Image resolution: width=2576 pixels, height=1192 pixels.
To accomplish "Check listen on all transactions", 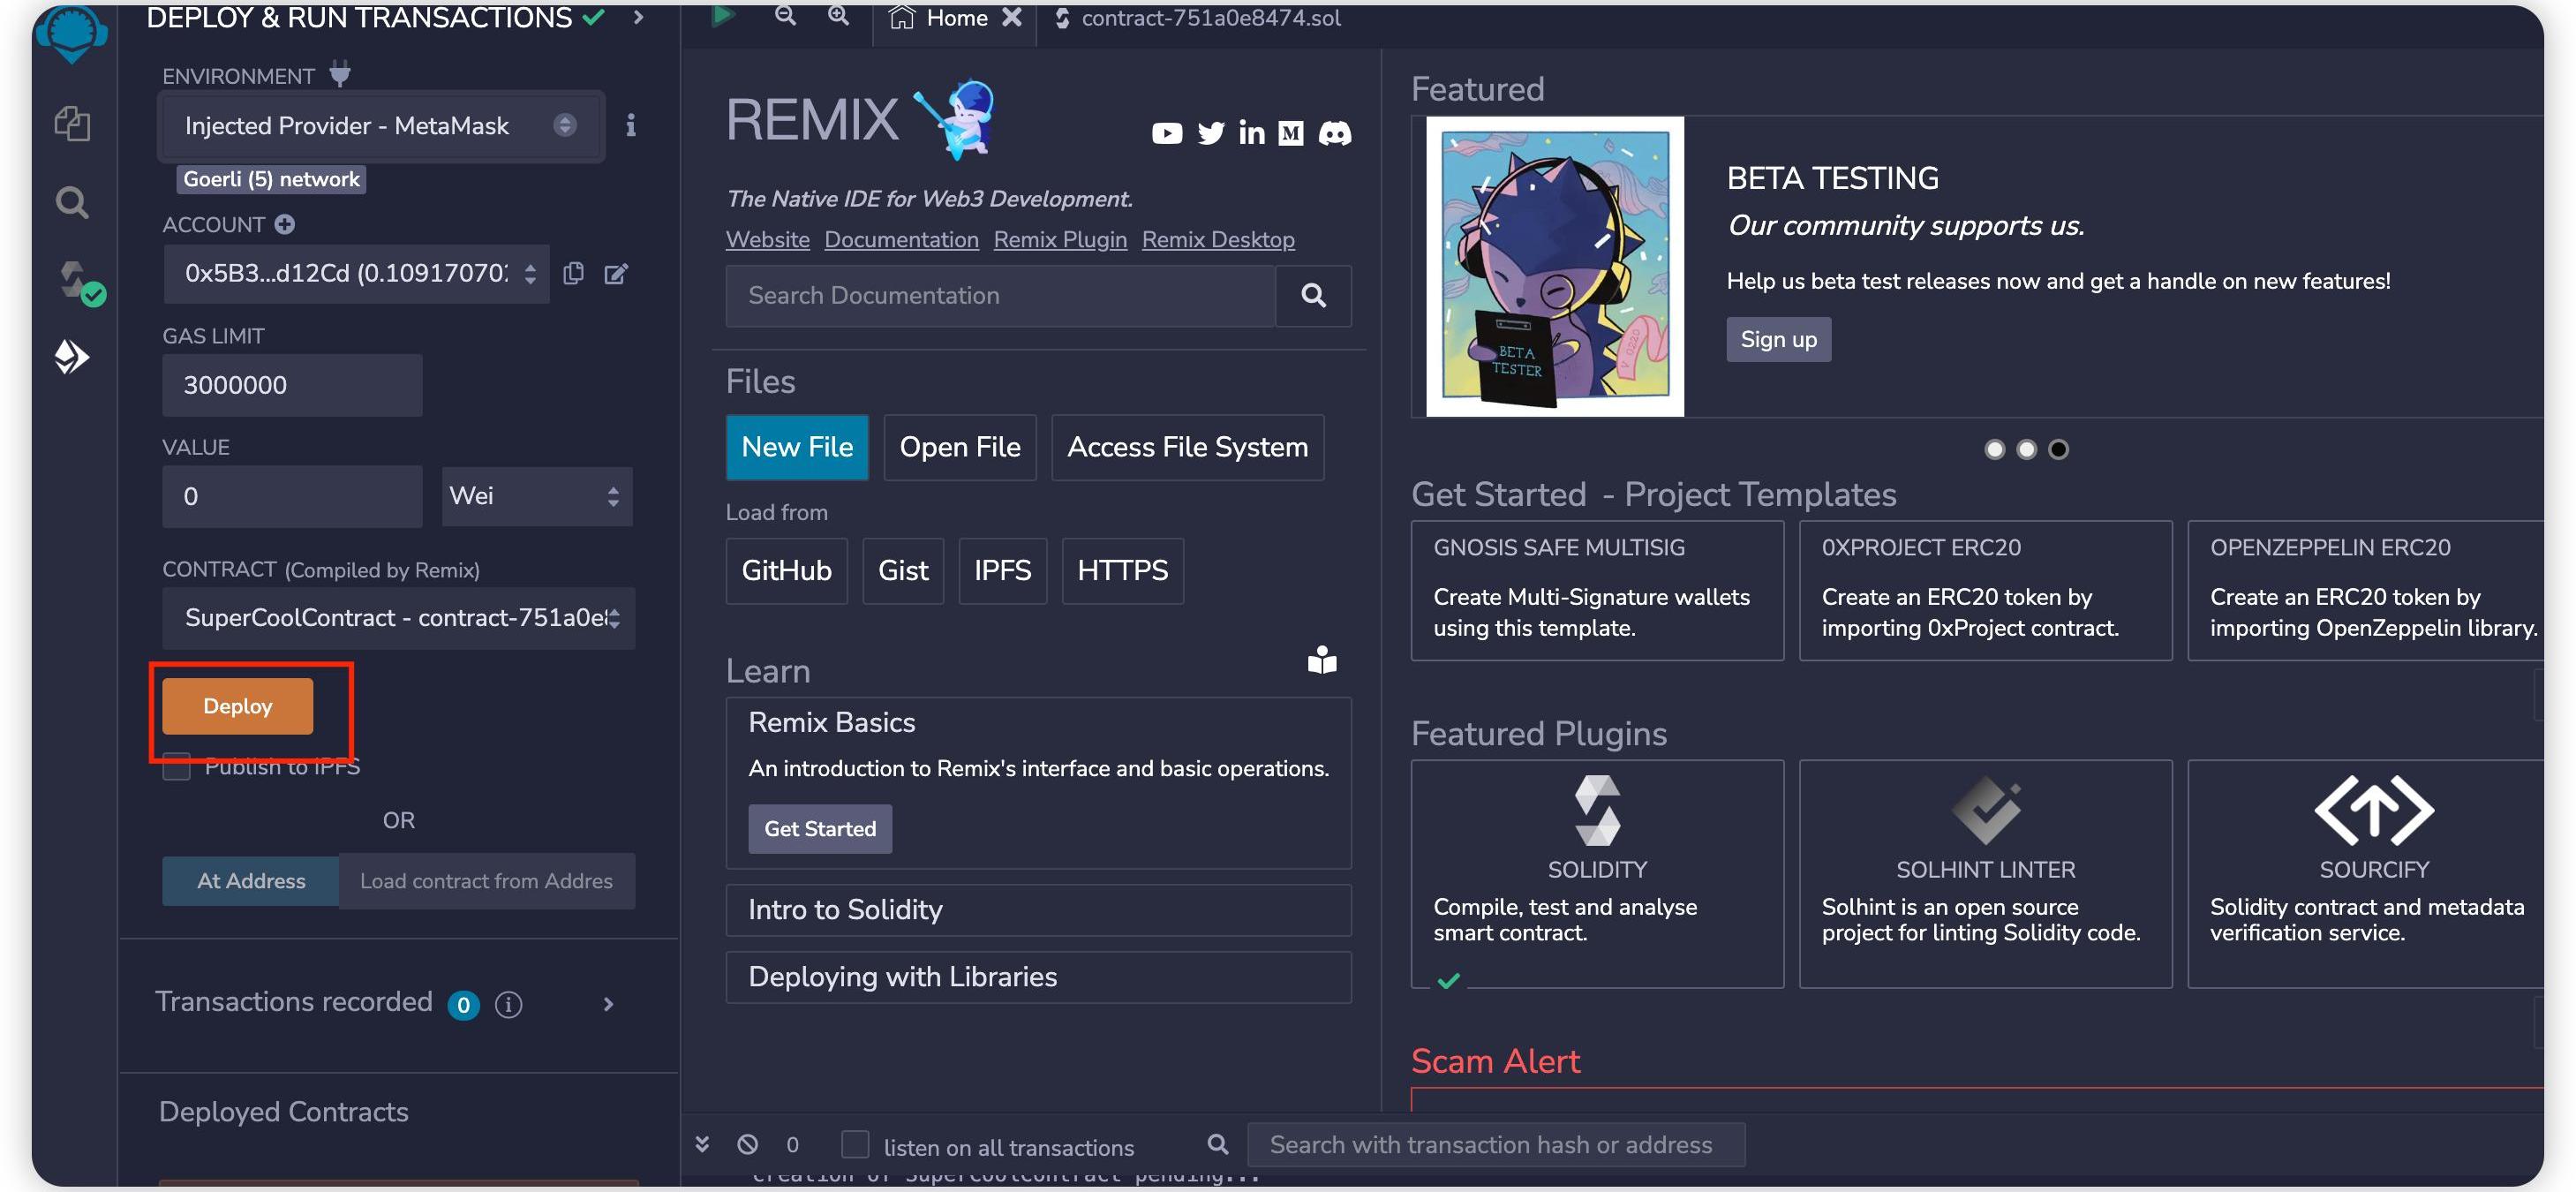I will click(x=855, y=1145).
